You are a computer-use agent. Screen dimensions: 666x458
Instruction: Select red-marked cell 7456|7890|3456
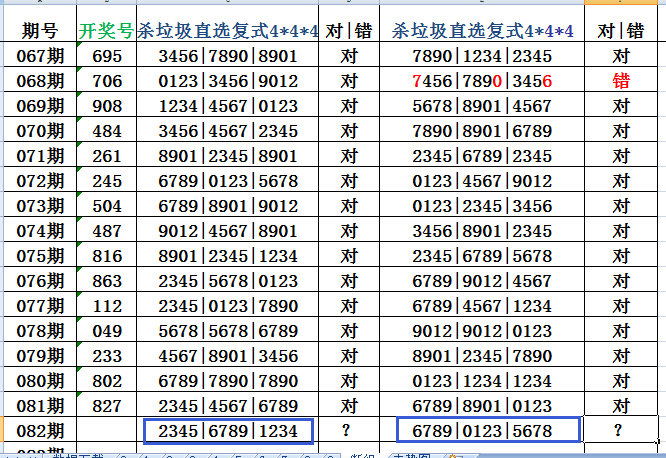coord(482,81)
